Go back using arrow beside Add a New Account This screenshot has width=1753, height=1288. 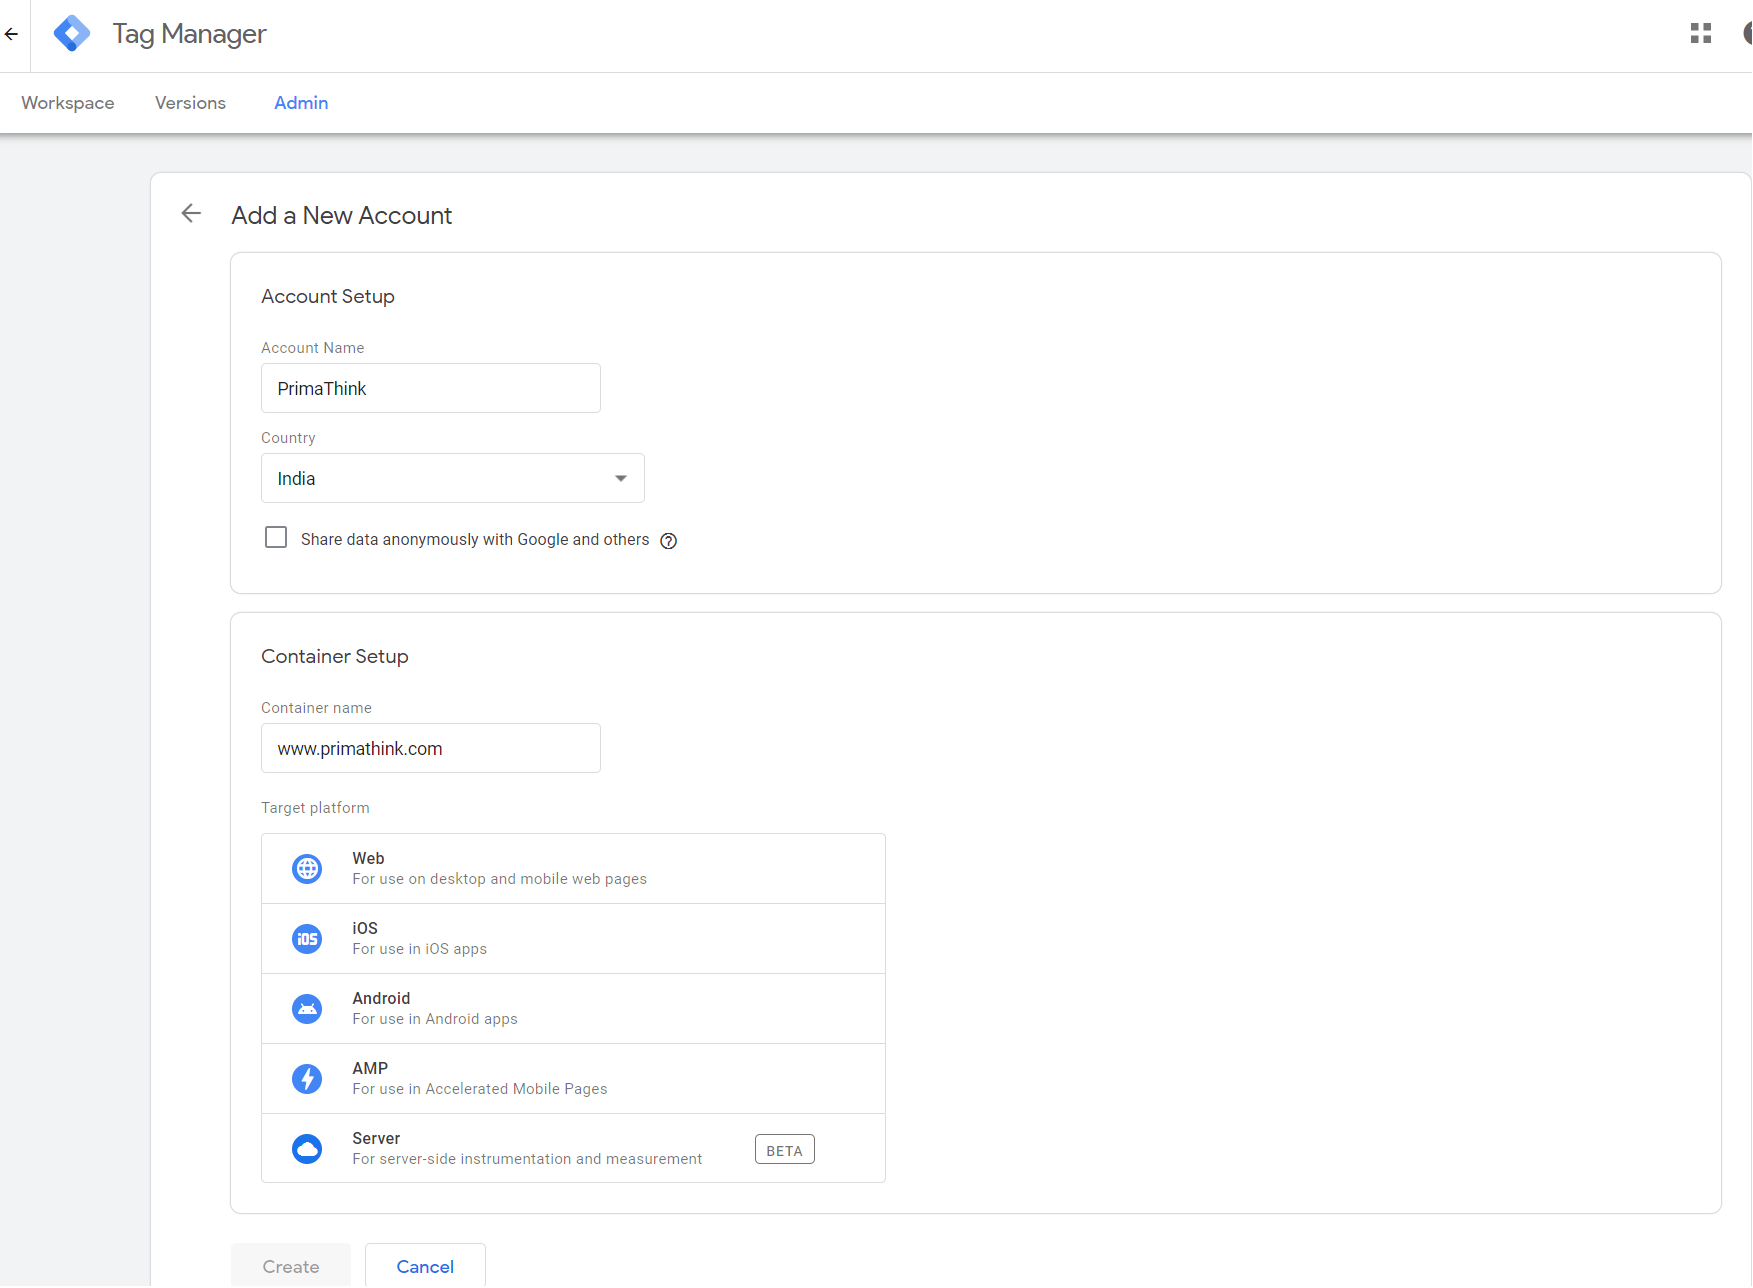click(x=191, y=213)
